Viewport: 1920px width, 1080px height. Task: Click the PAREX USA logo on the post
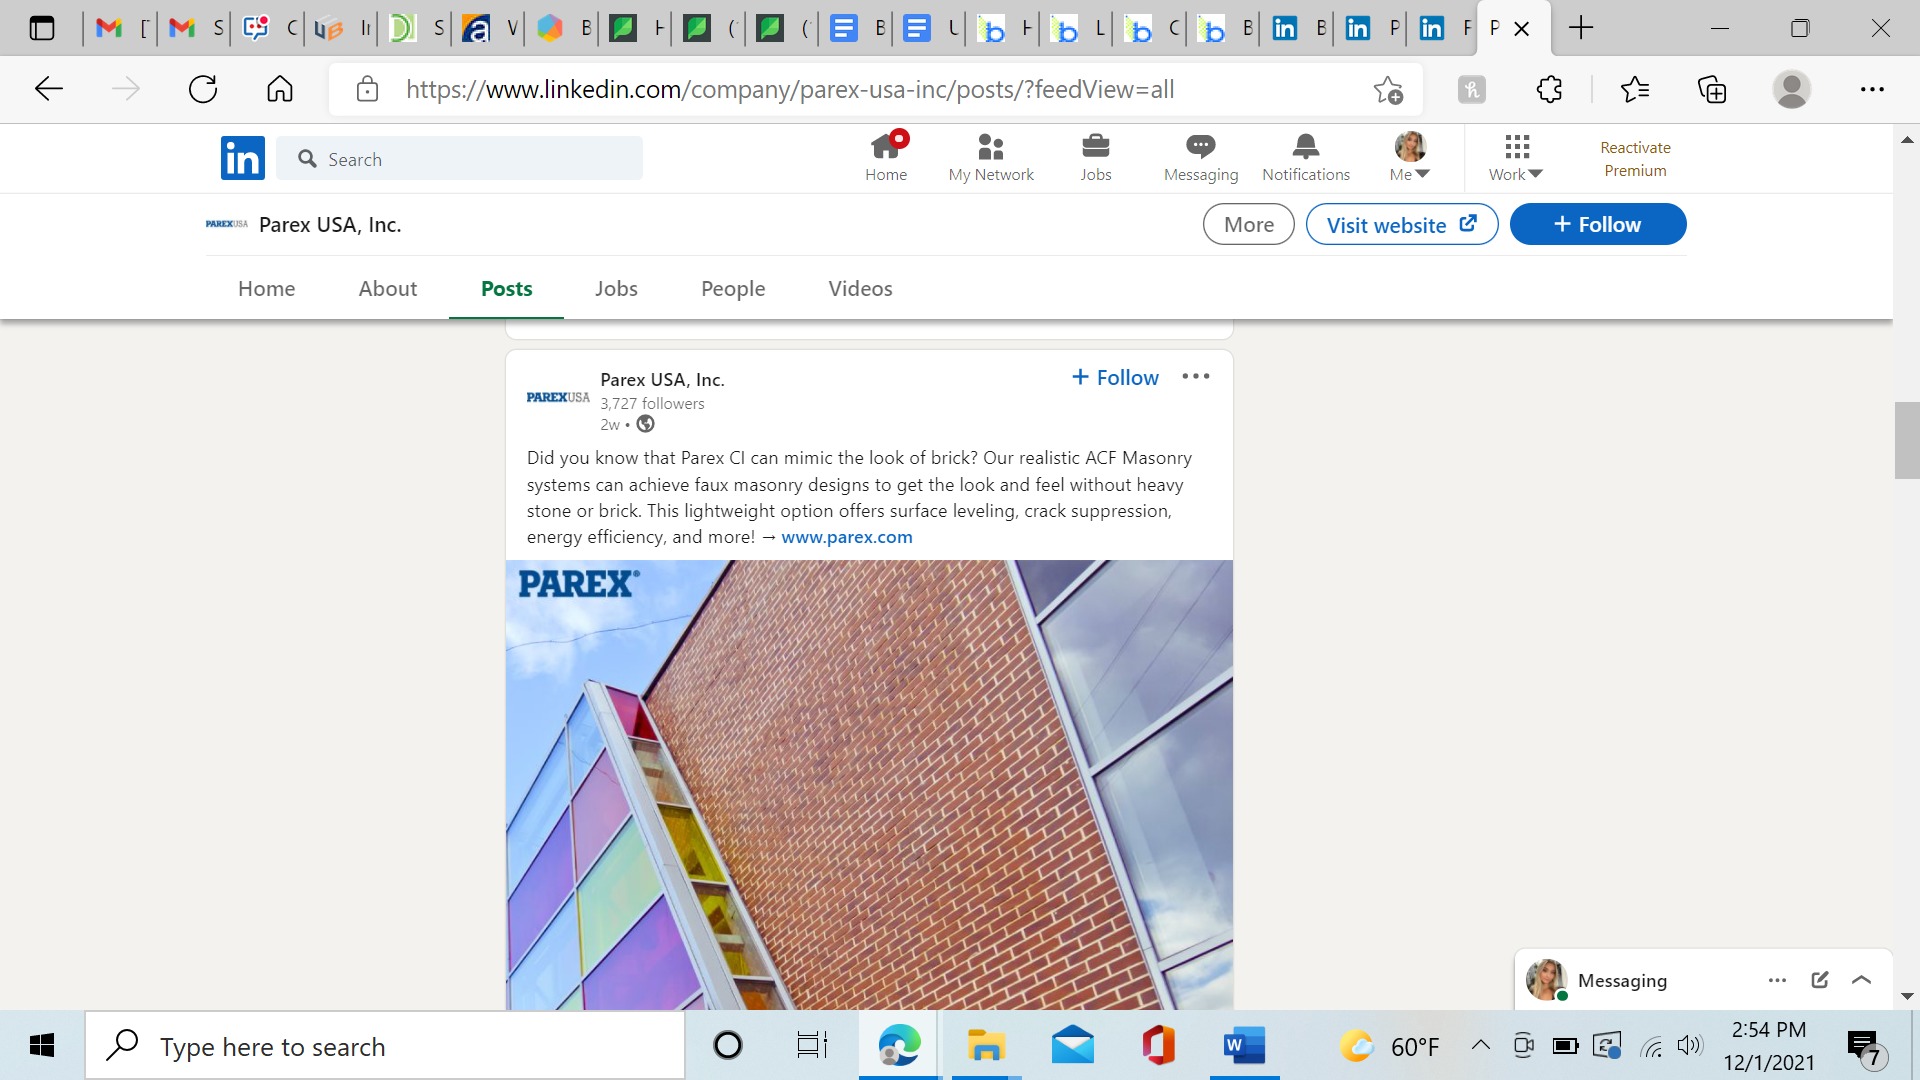558,397
